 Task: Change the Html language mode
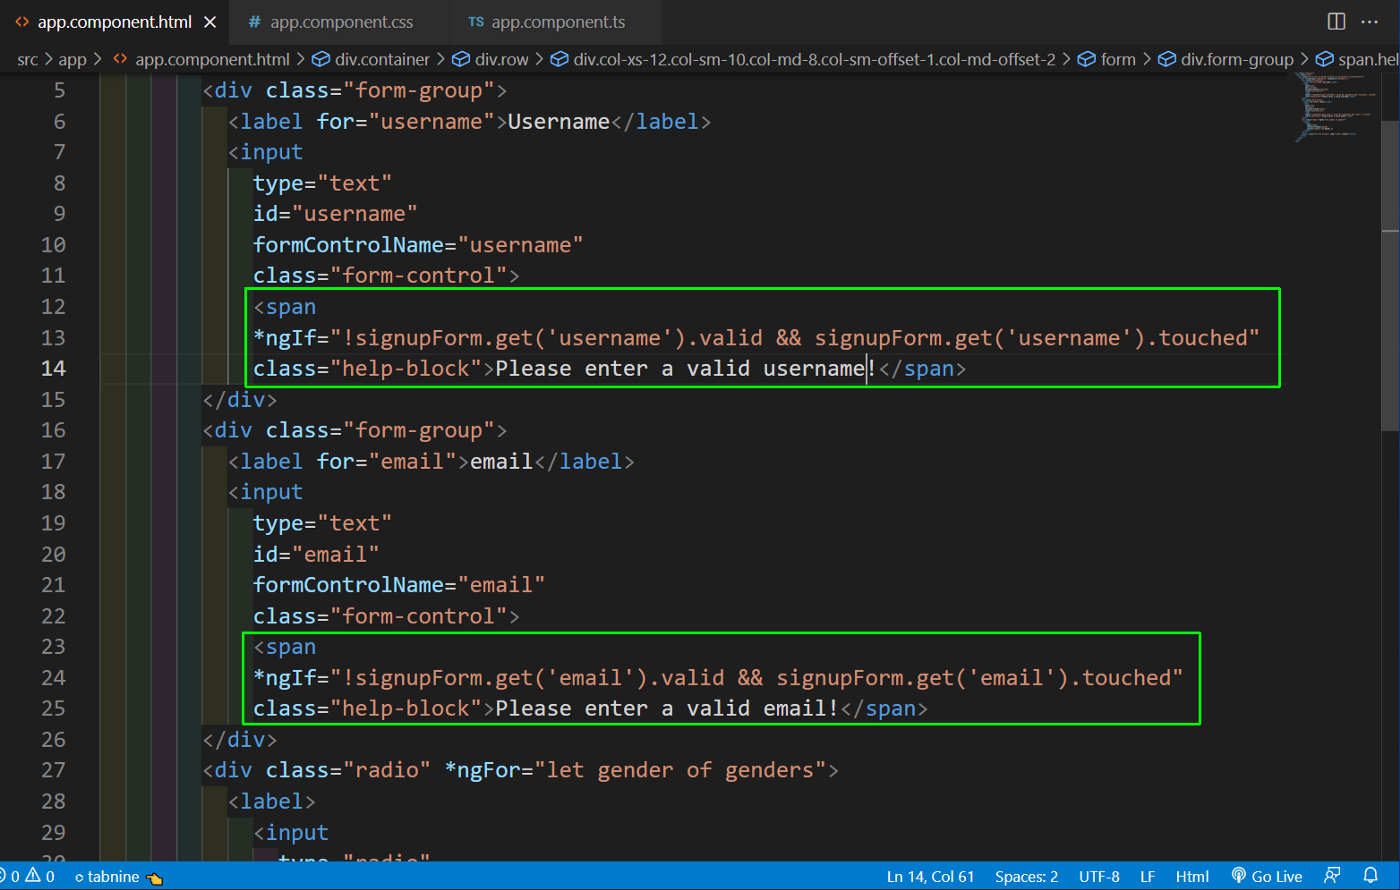pyautogui.click(x=1192, y=877)
